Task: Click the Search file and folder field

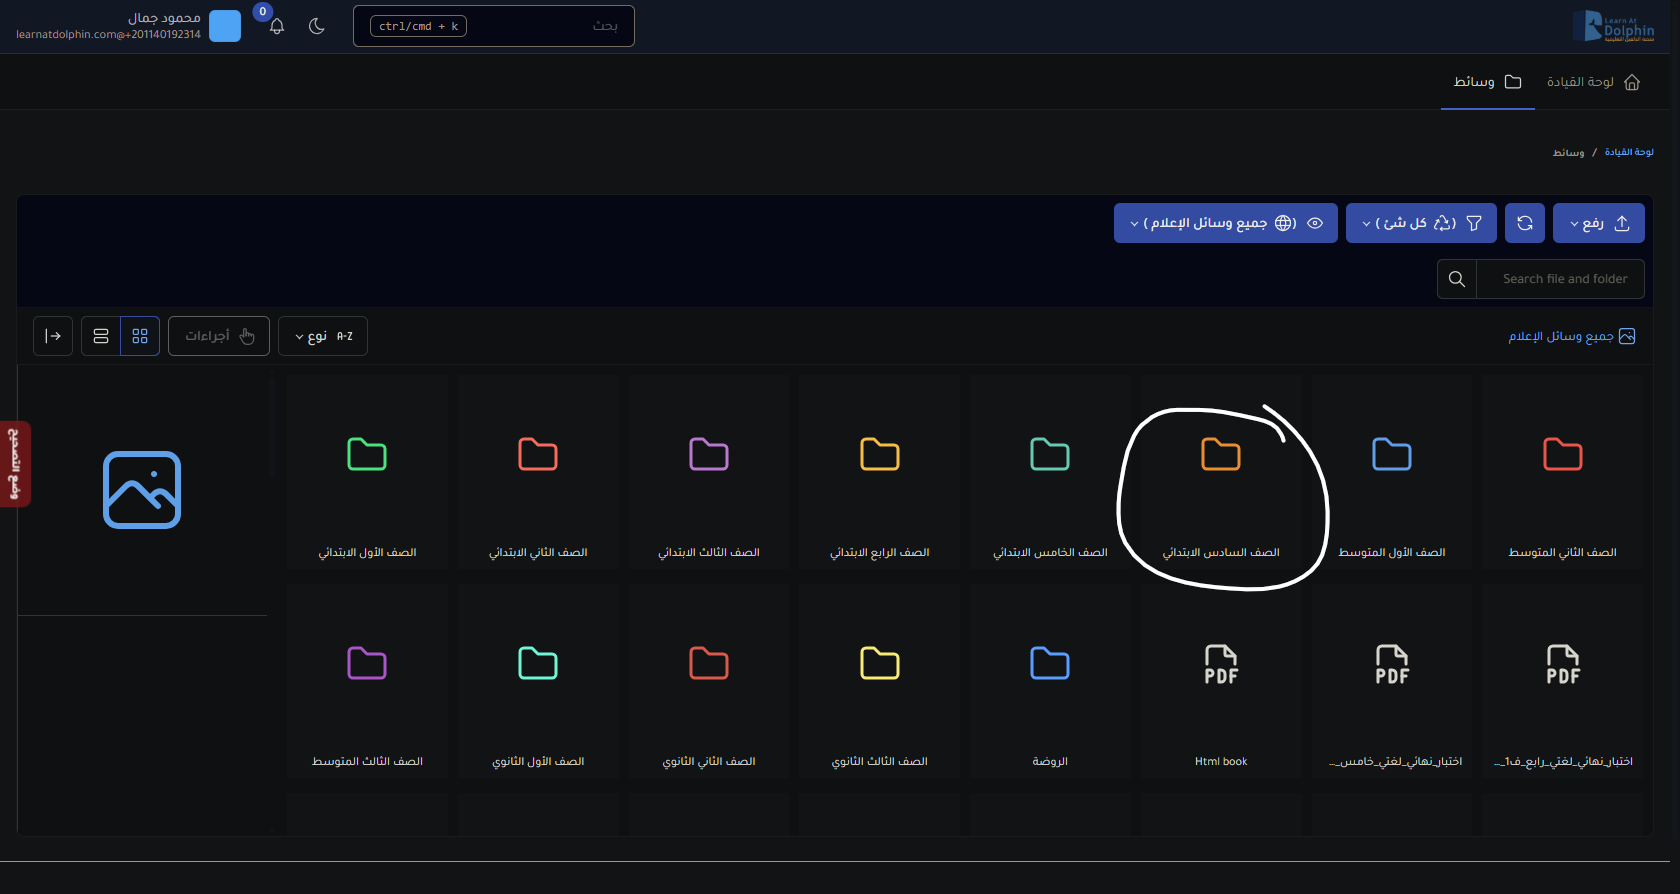Action: coord(1564,279)
